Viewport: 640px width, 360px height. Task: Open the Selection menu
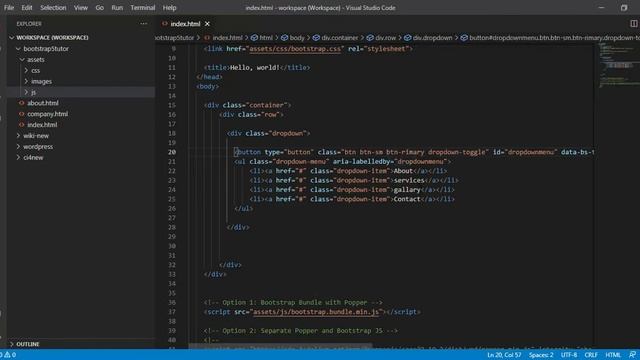tap(53, 7)
